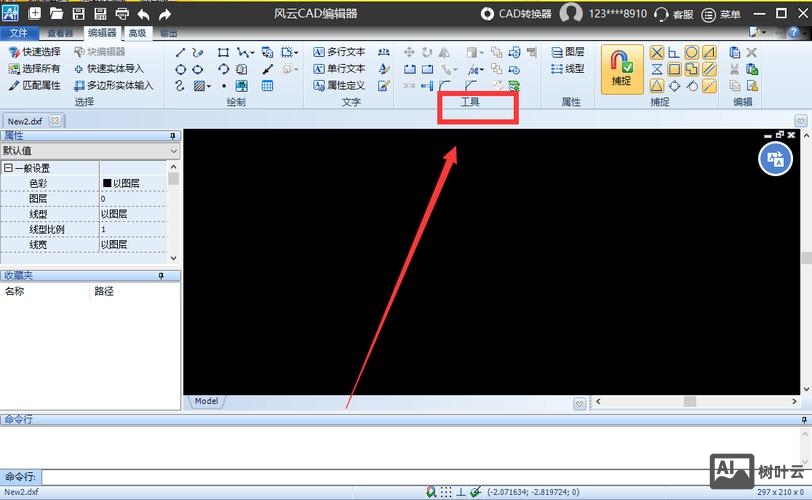Screen dimensions: 812x500
Task: Expand the chevron at right of file tabs
Action: [x=801, y=121]
